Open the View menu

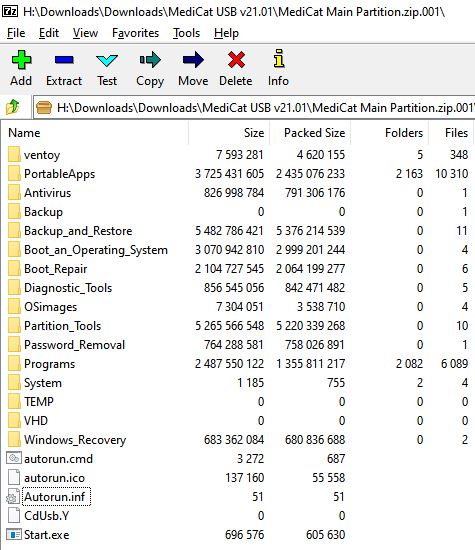85,33
